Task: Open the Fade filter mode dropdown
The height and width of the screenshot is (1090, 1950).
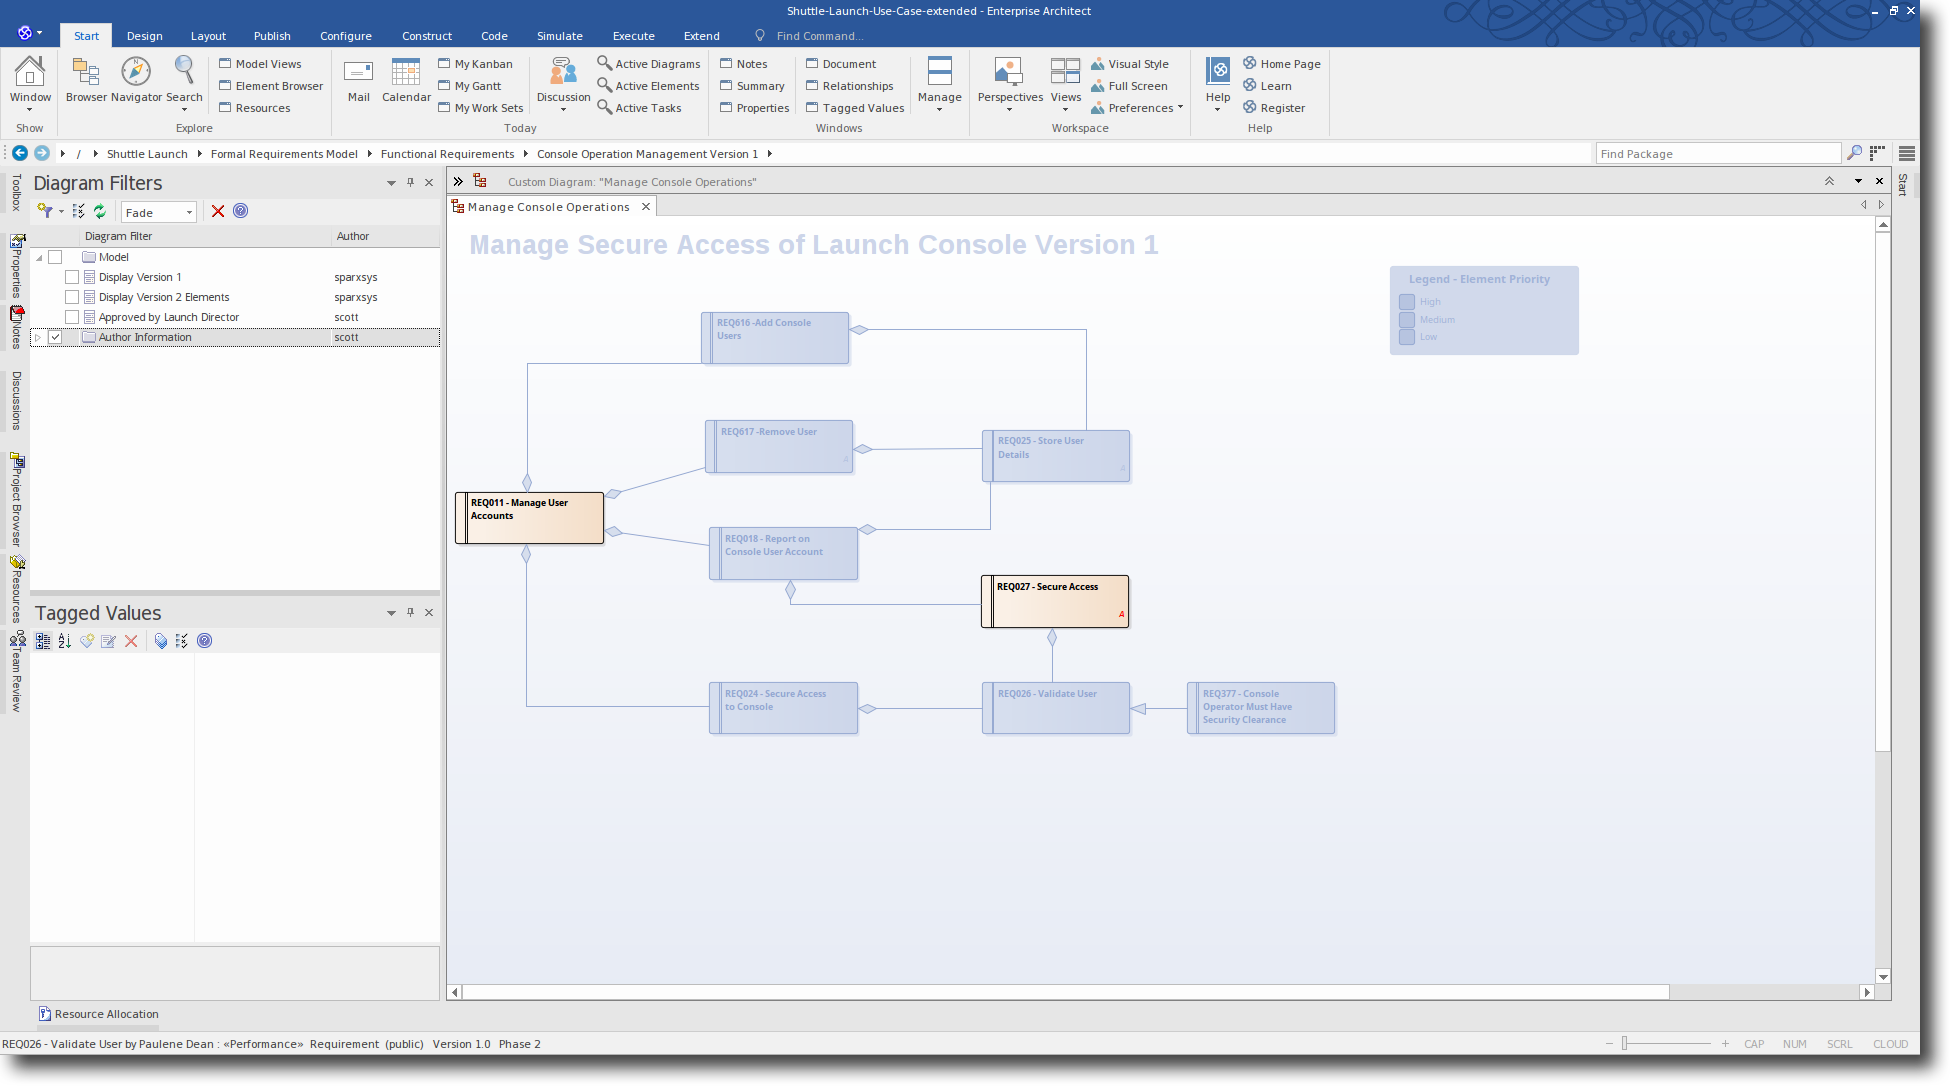Action: (188, 211)
